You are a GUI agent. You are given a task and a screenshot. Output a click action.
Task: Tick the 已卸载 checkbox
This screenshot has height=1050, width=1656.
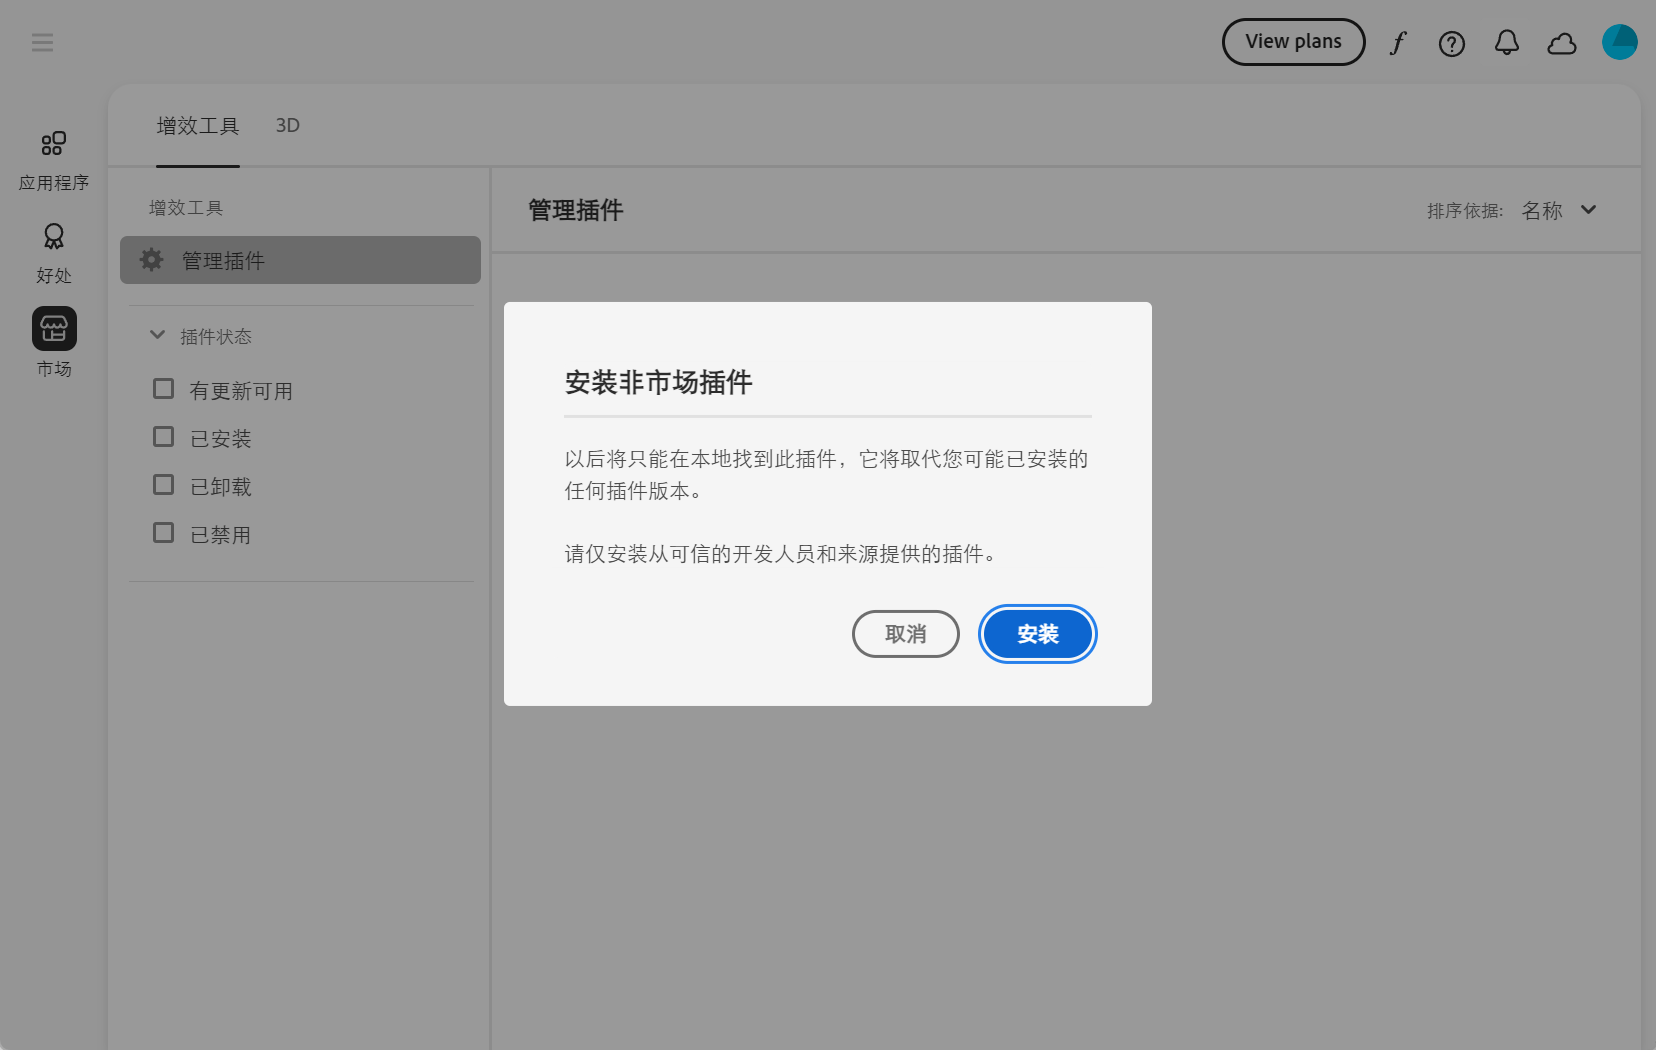[x=163, y=485]
